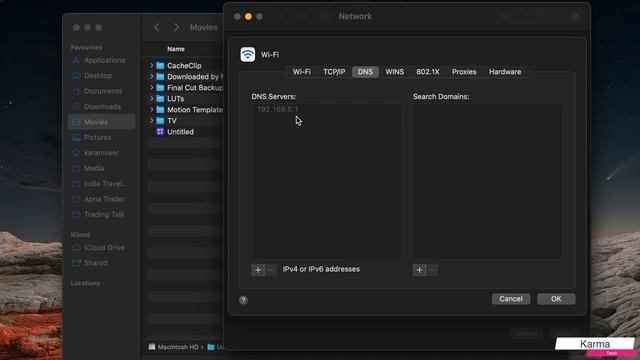Go forward in the Finder window
Viewport: 640px width, 360px height.
point(176,27)
